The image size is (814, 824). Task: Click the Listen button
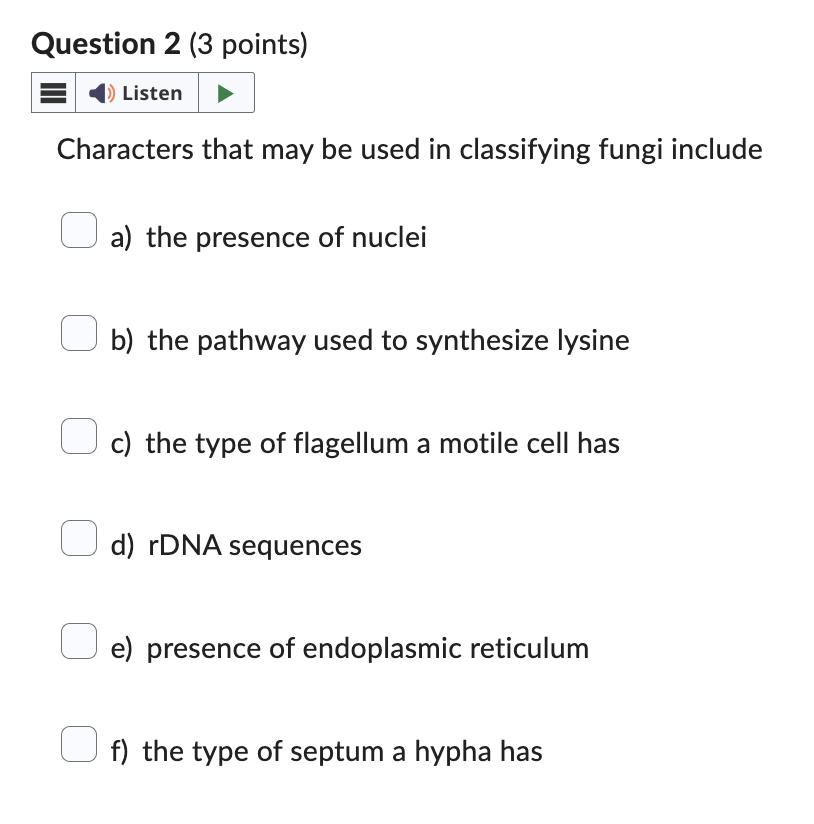tap(137, 92)
